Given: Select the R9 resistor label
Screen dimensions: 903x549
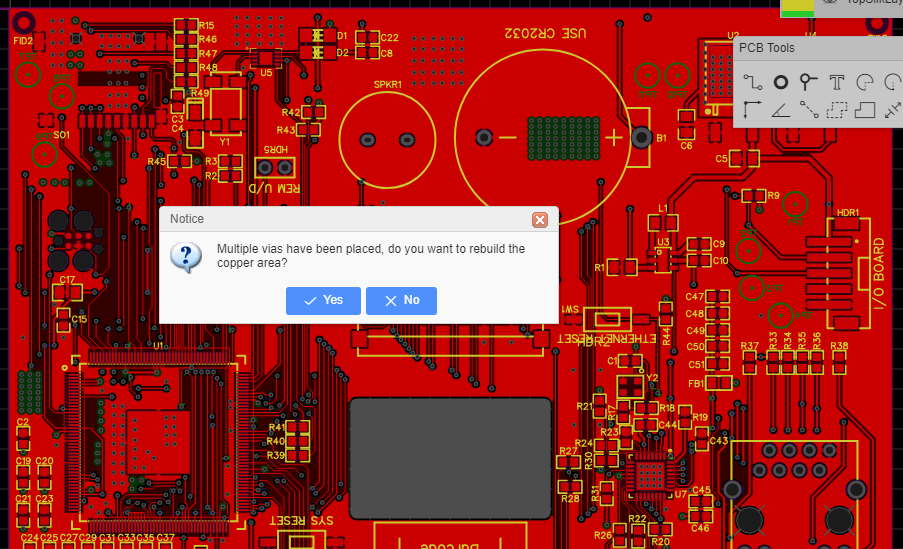Looking at the screenshot, I should pyautogui.click(x=773, y=196).
